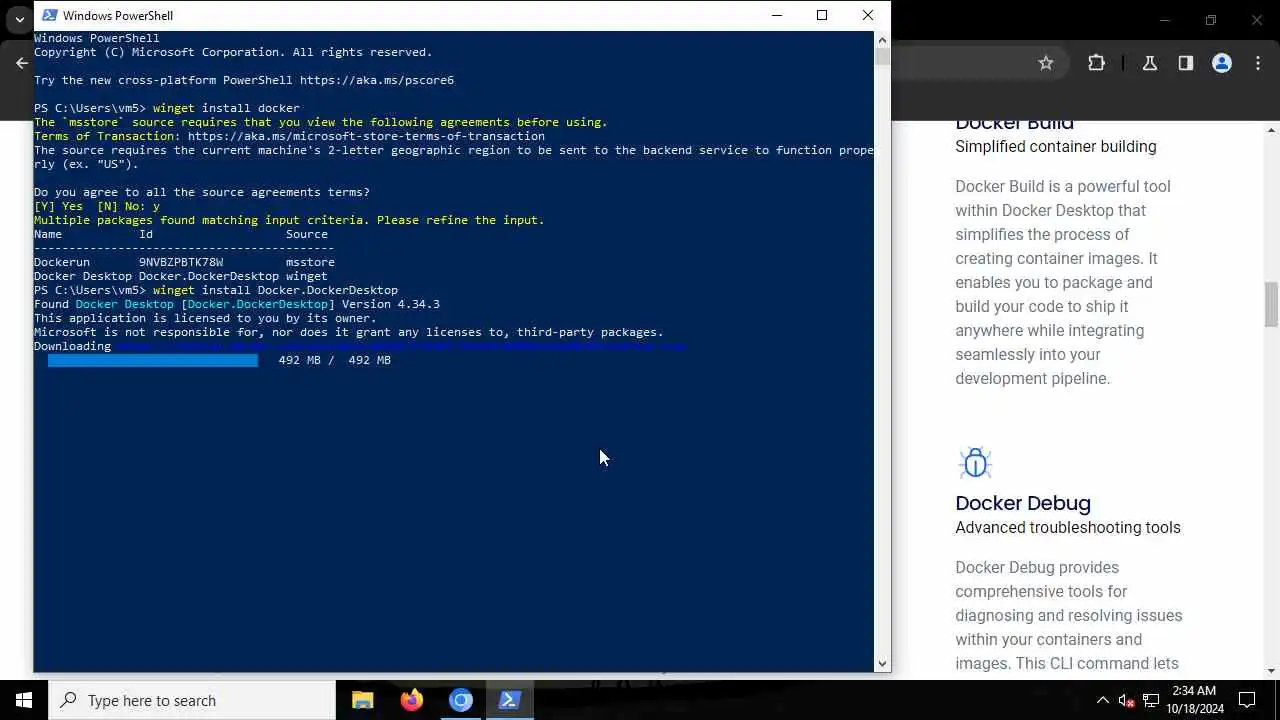Viewport: 1280px width, 720px height.
Task: Click the Docker Debug heading
Action: 1023,503
